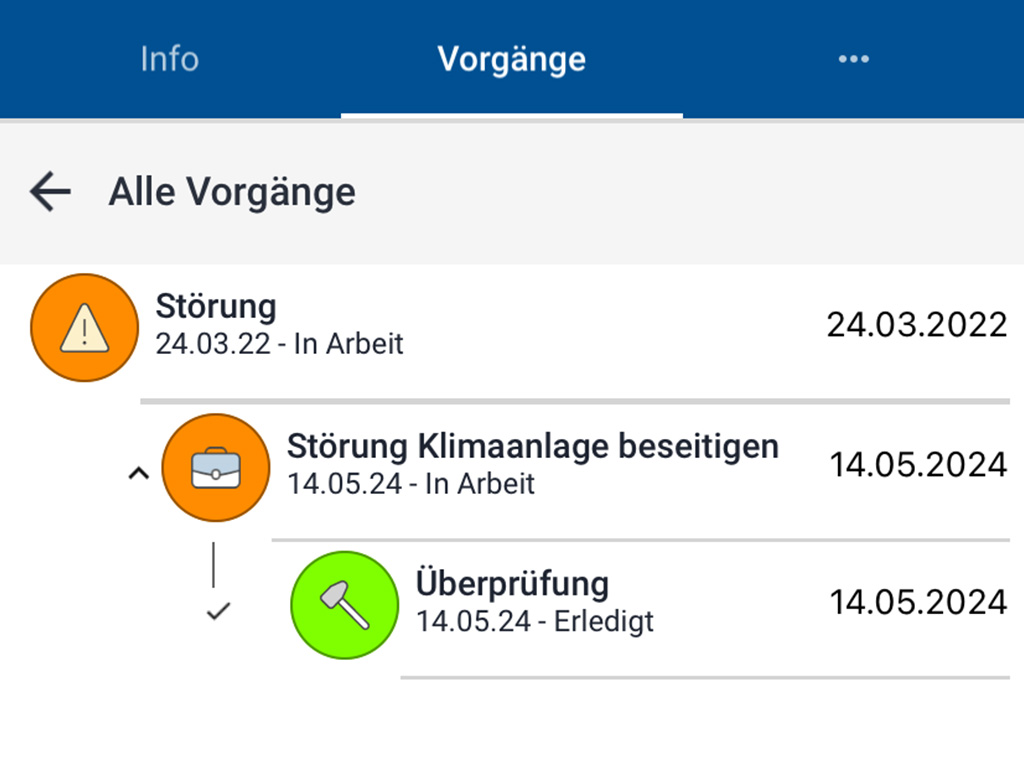Click the "14.05.24 - In Arbeit" status text

tap(411, 484)
